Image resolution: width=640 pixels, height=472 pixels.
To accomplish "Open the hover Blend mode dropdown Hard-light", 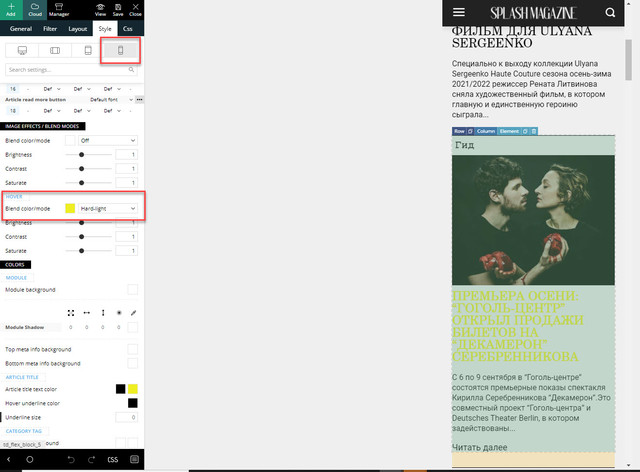I will coord(108,209).
